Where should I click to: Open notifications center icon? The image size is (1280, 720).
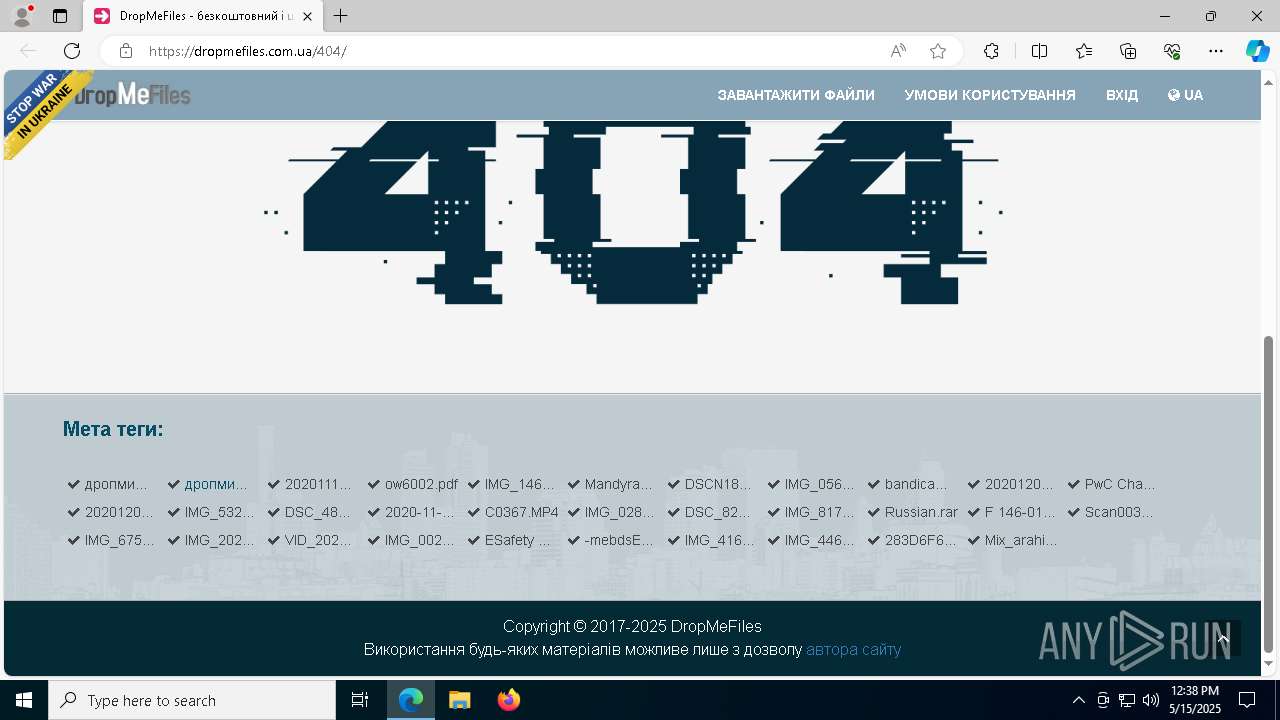(x=1247, y=700)
